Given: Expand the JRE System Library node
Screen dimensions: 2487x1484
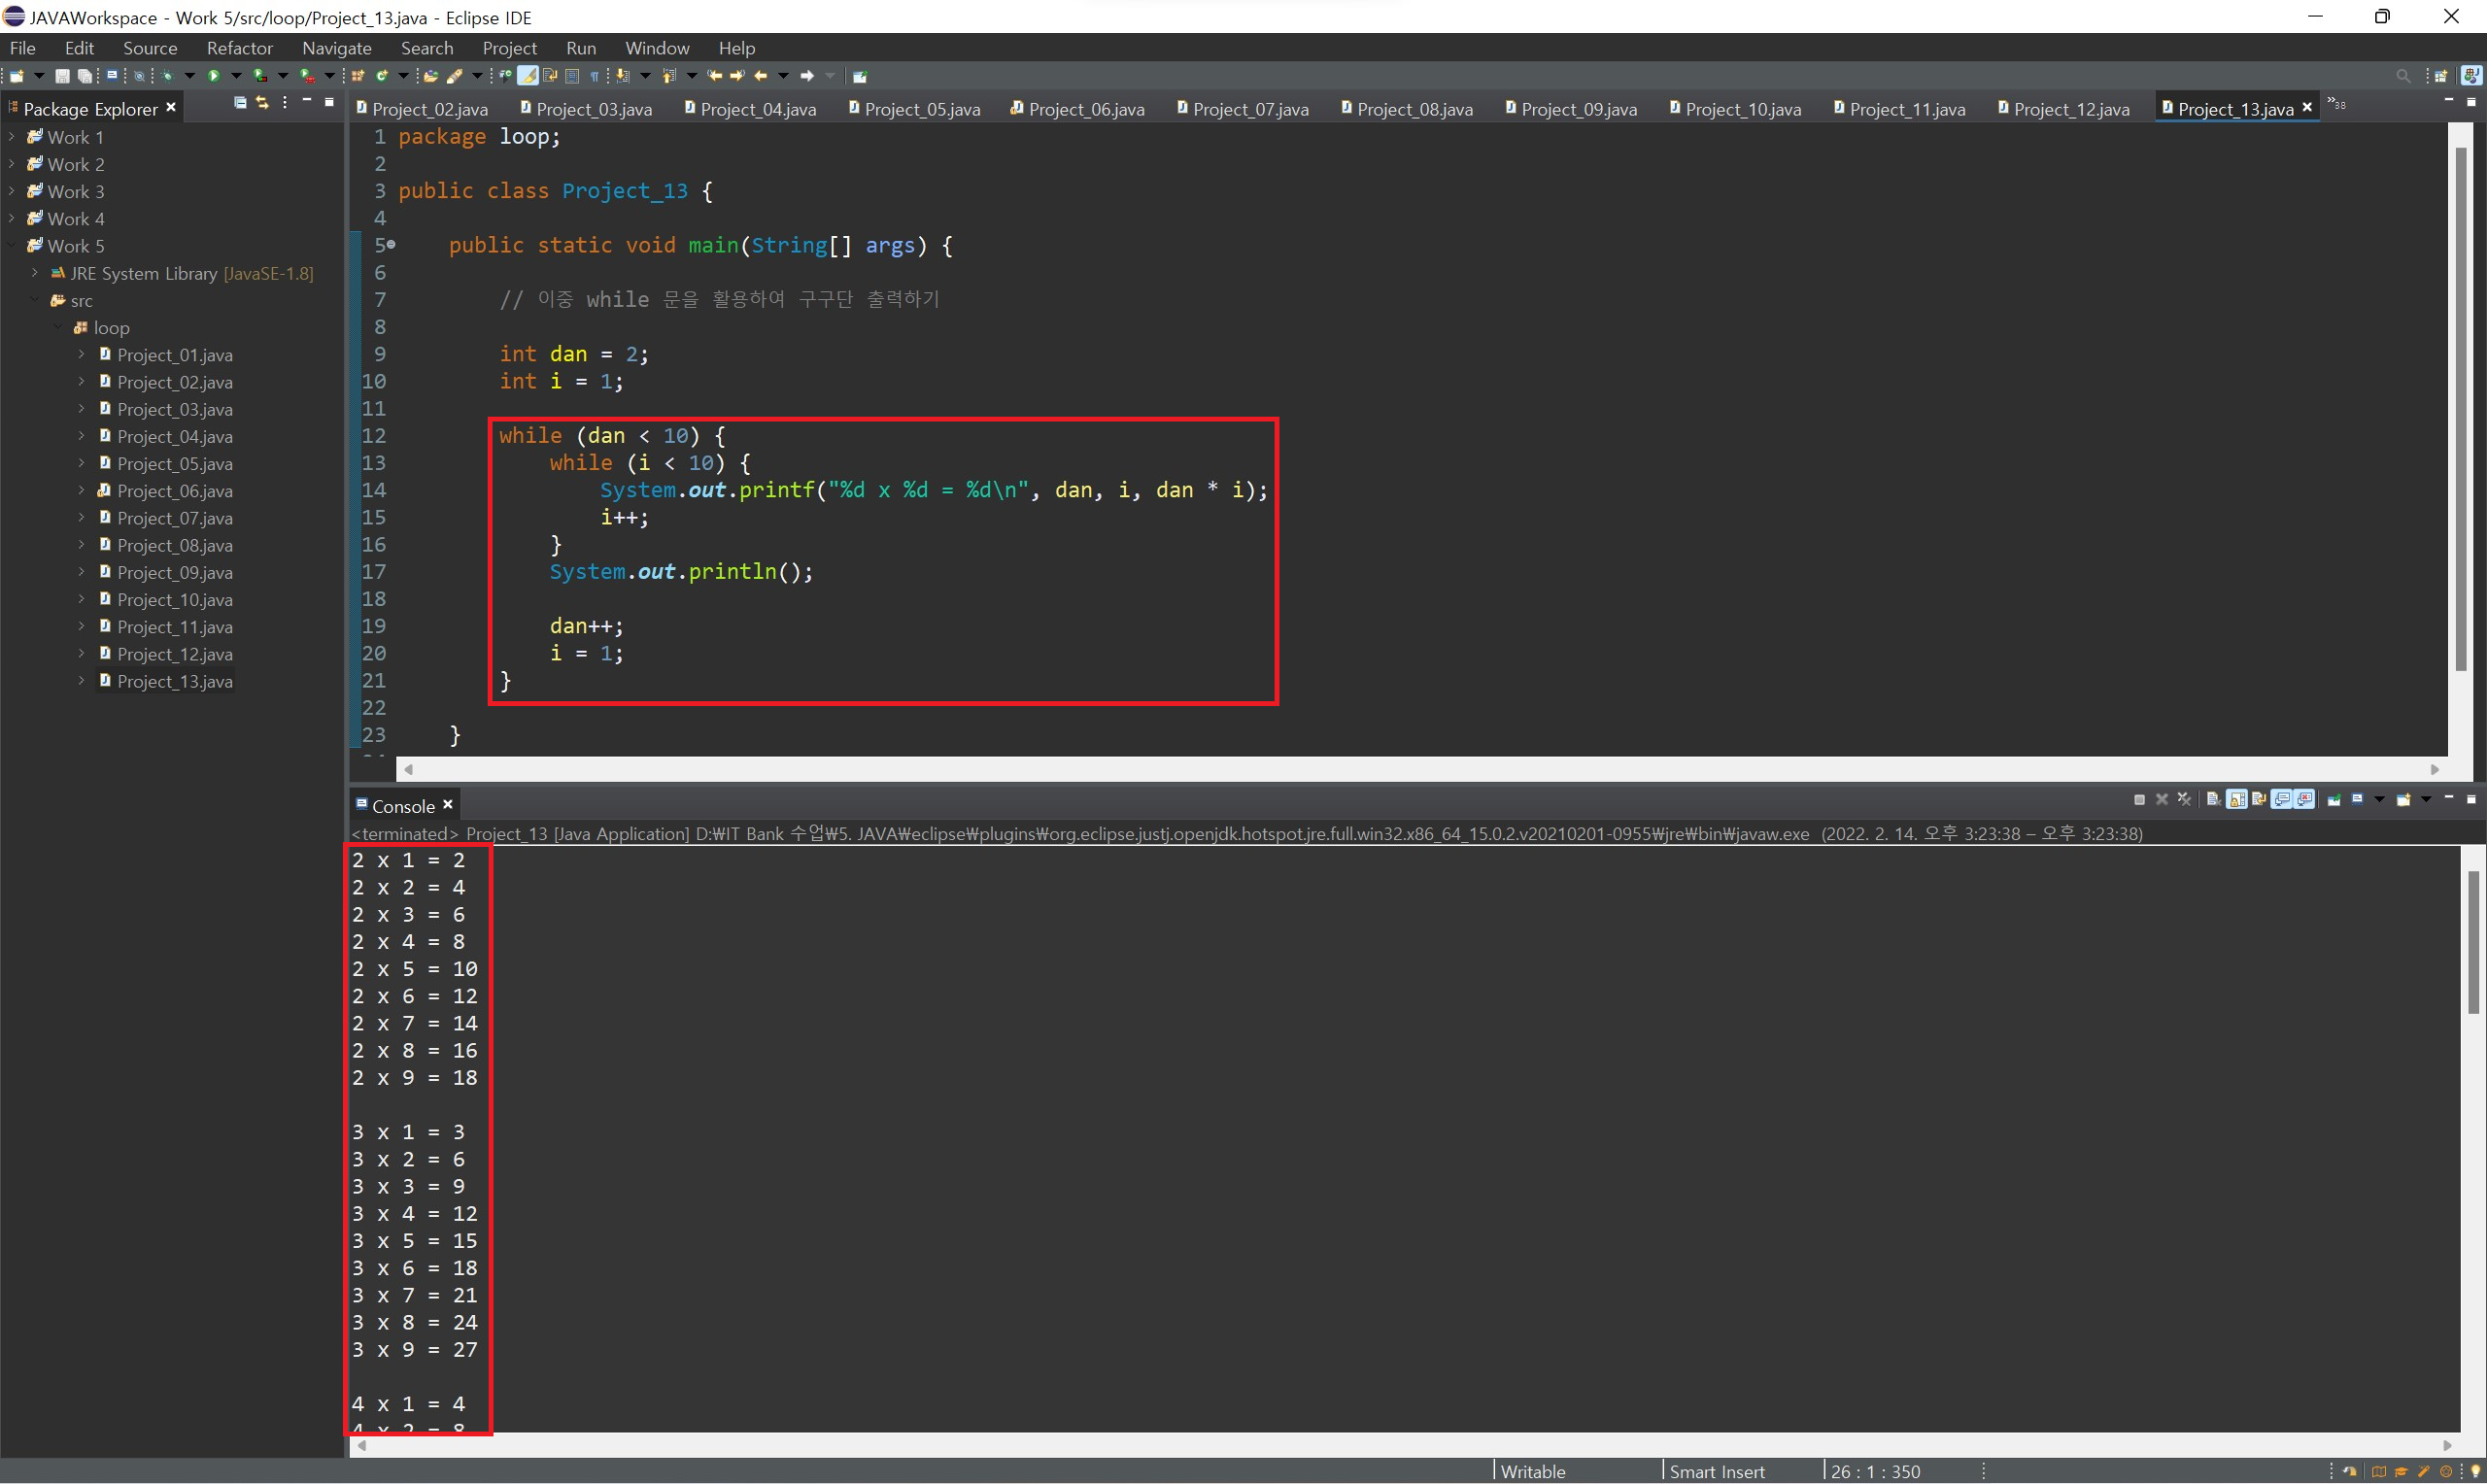Looking at the screenshot, I should (35, 273).
